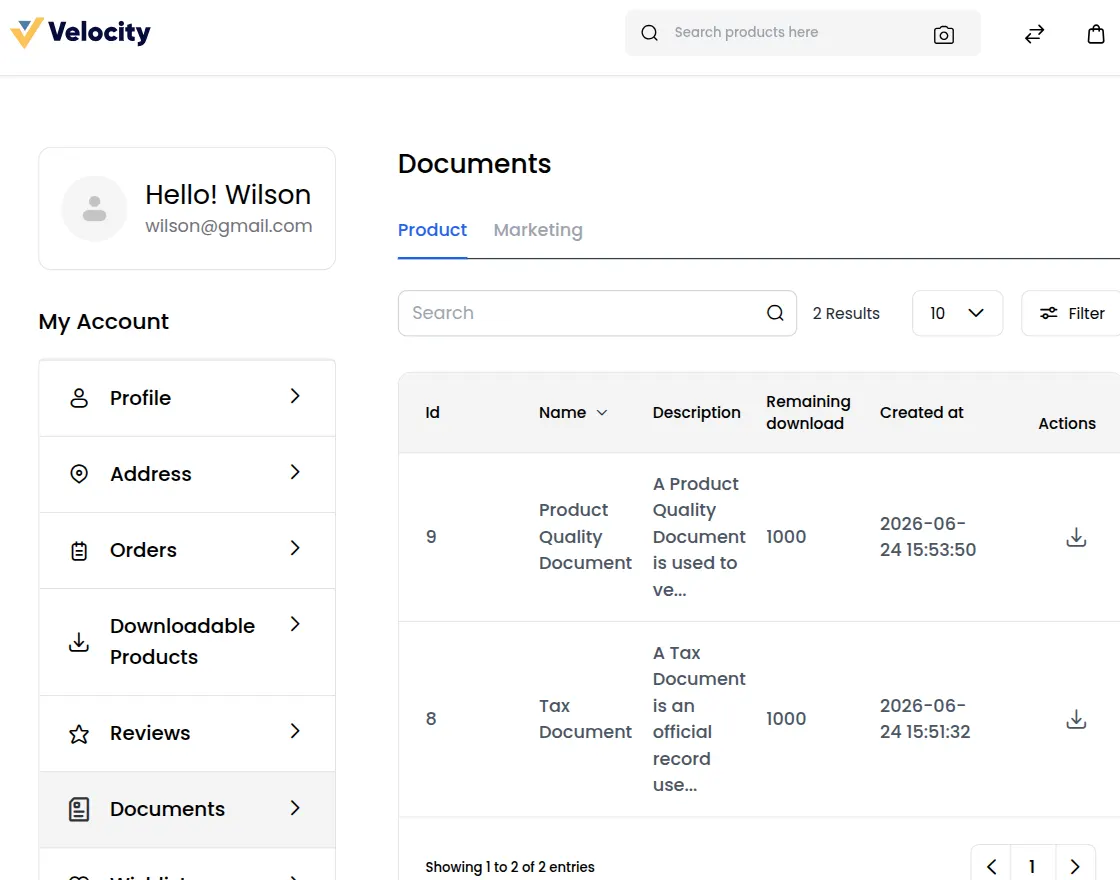Click the A Product Quality description cell
The height and width of the screenshot is (880, 1120).
point(699,536)
